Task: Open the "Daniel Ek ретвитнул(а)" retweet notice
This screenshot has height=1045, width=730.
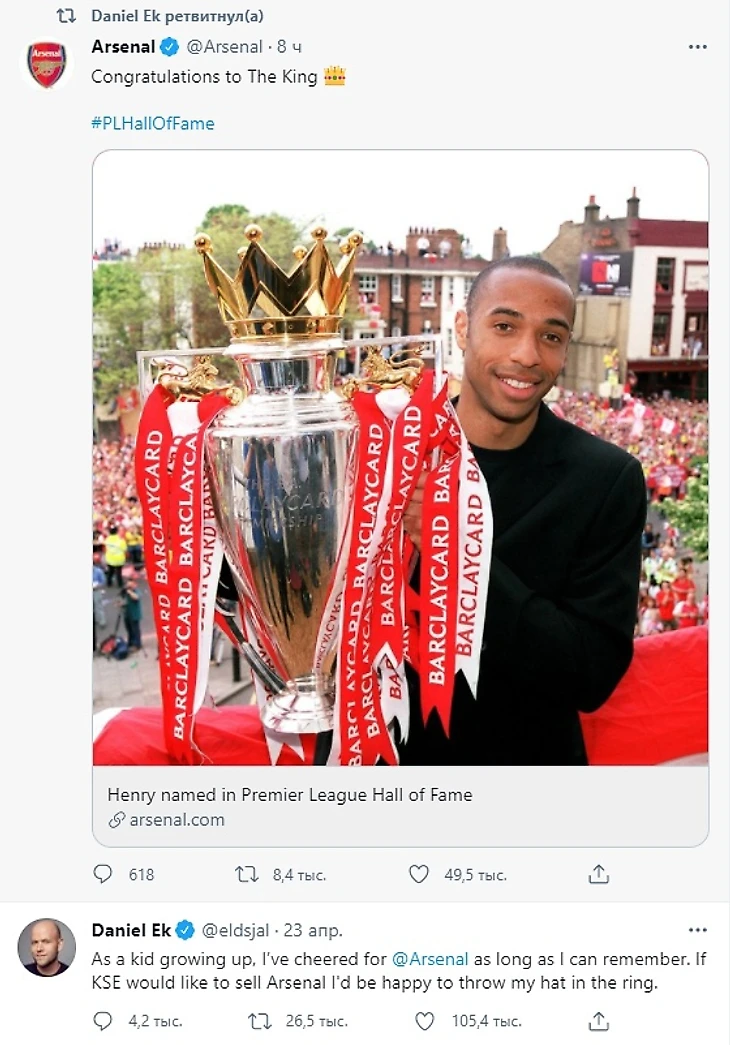Action: pyautogui.click(x=177, y=16)
